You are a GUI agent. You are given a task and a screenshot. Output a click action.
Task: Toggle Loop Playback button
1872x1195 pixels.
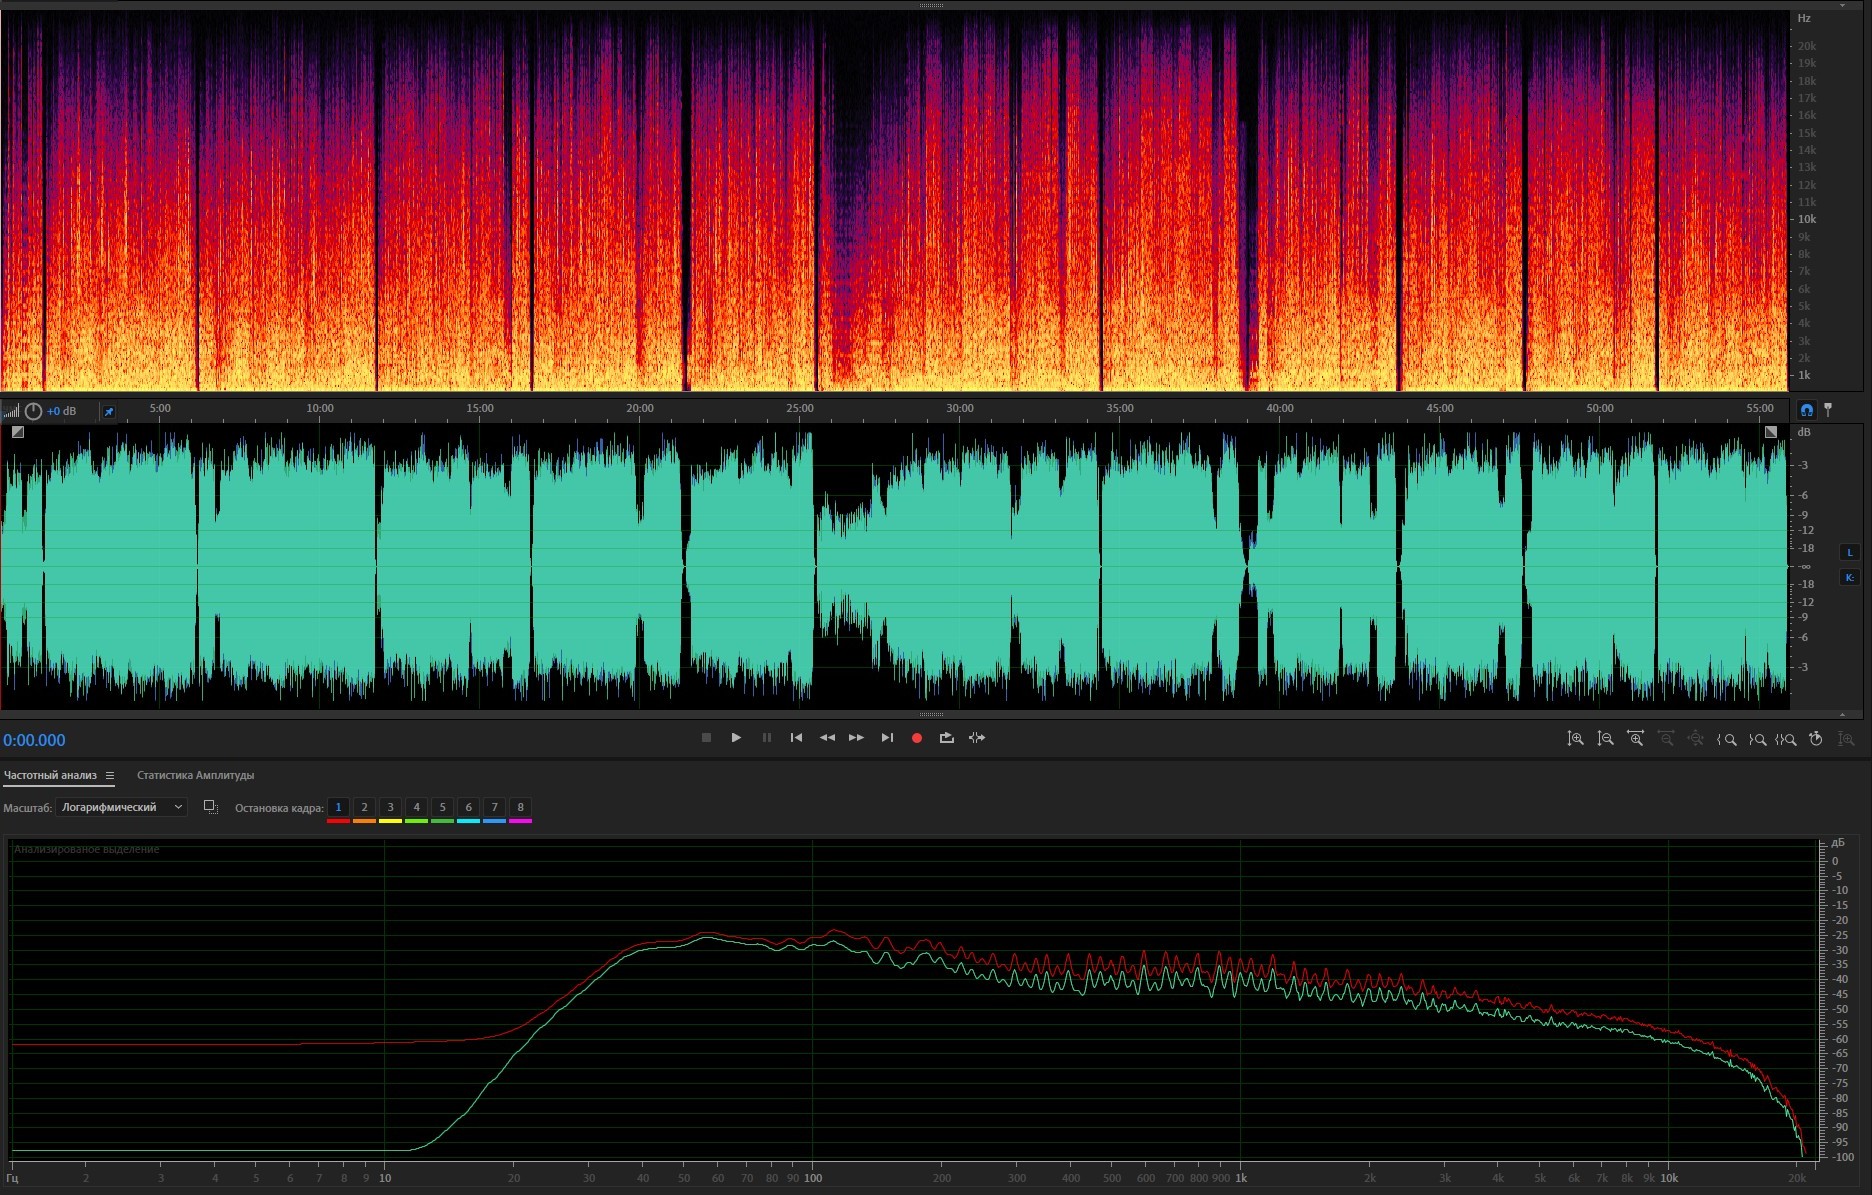(946, 738)
